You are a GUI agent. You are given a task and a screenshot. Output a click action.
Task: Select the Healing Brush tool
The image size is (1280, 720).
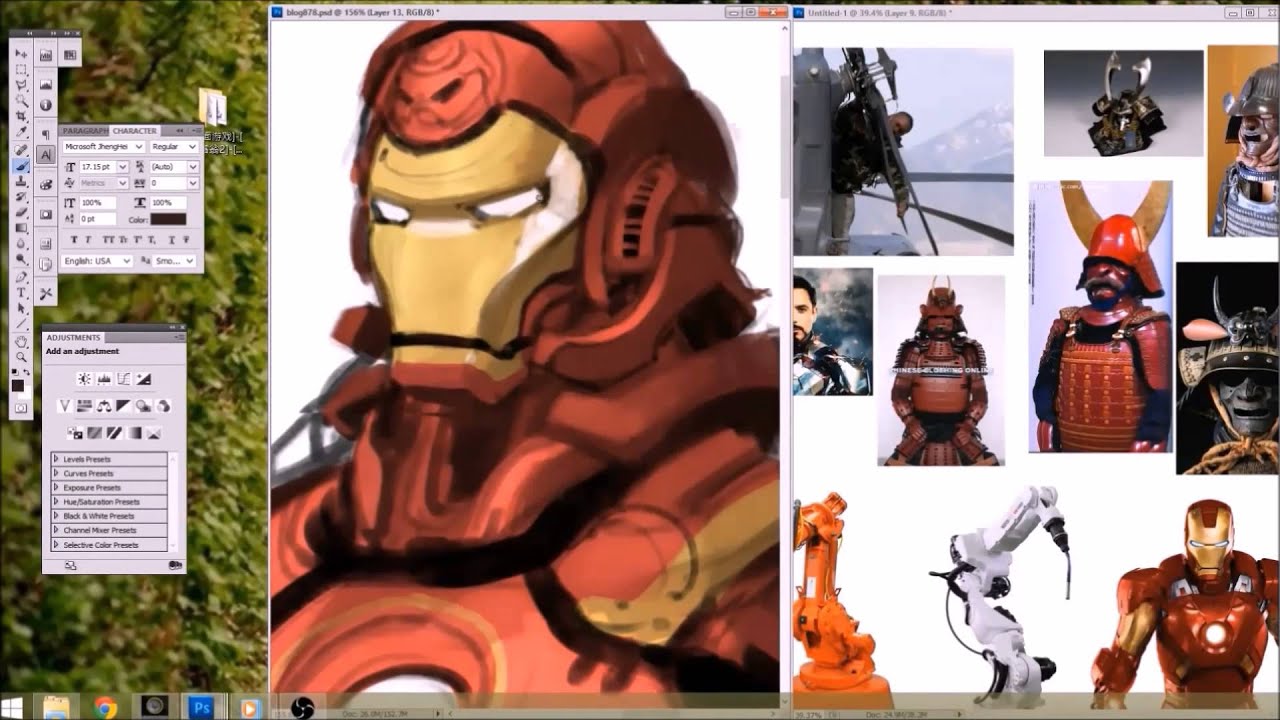(21, 150)
